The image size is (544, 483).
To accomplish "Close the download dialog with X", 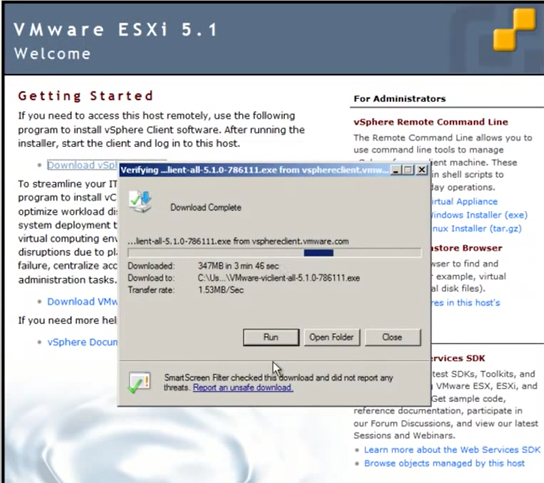I will click(x=422, y=170).
